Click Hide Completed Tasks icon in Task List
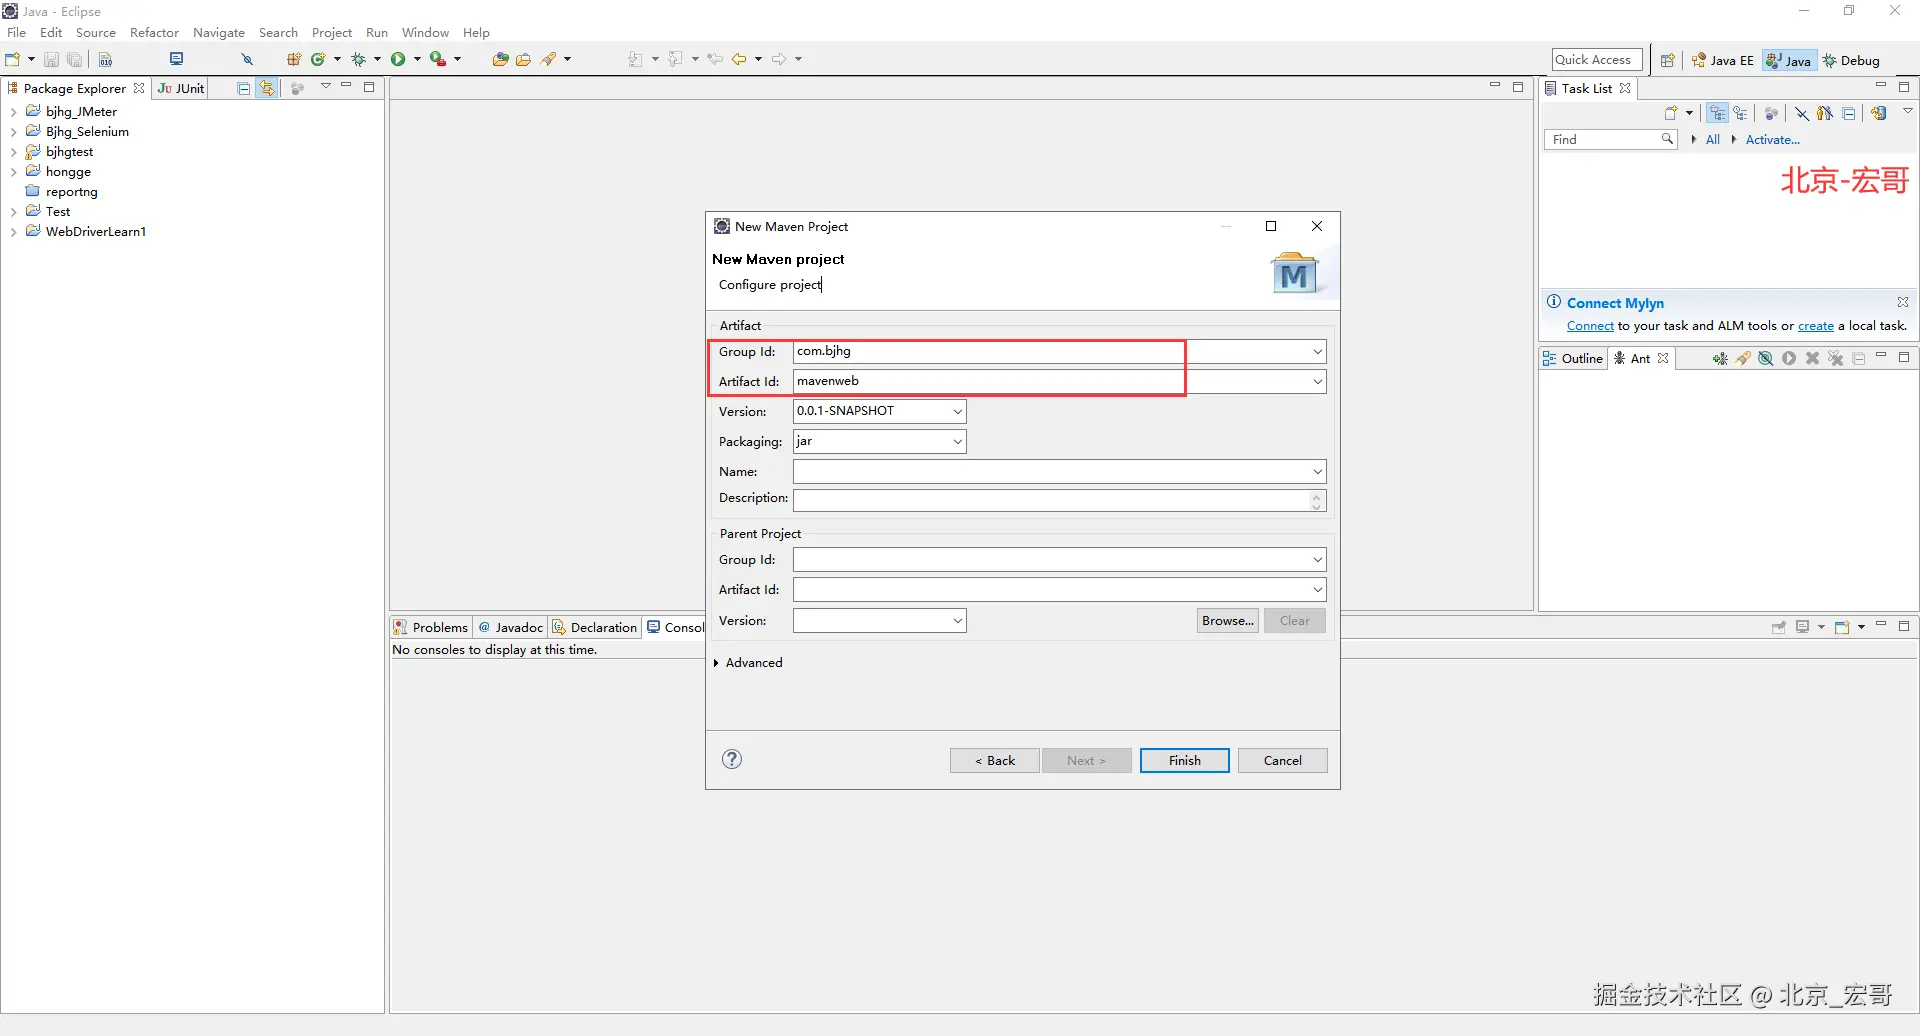 pyautogui.click(x=1801, y=113)
